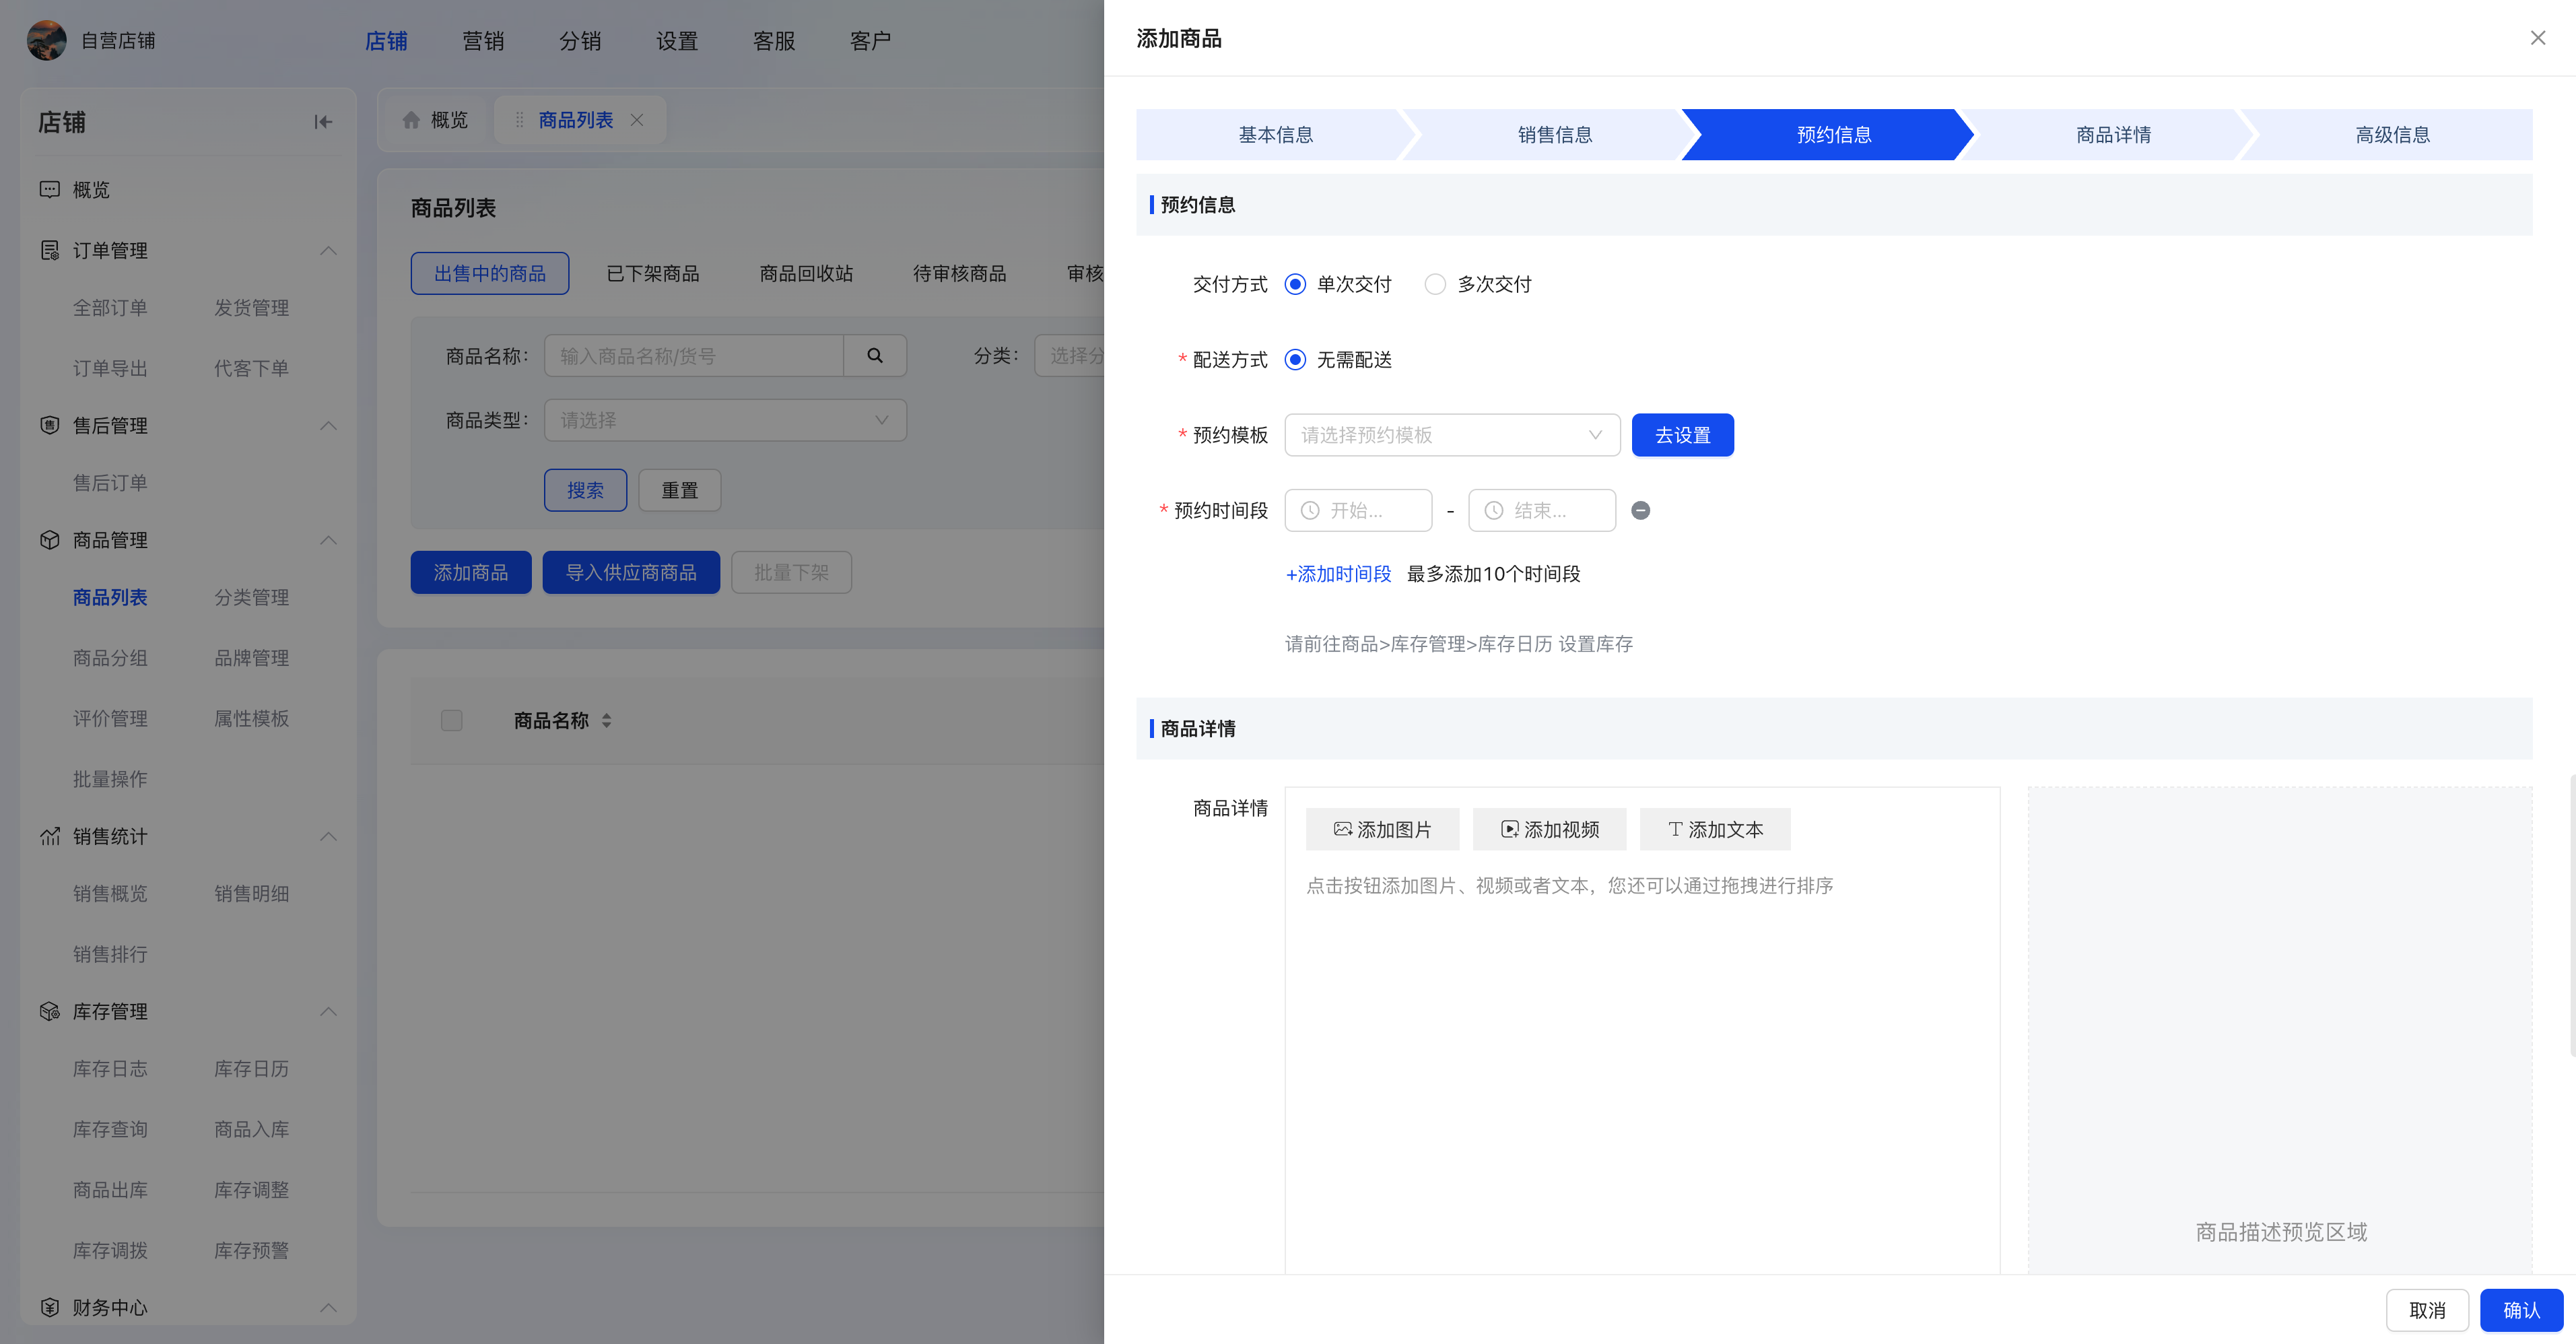The height and width of the screenshot is (1344, 2576).
Task: Go to 商品详情 step tab
Action: [x=2113, y=134]
